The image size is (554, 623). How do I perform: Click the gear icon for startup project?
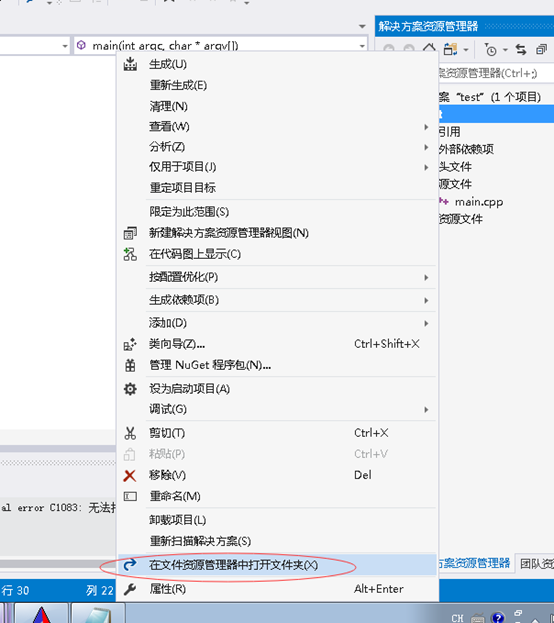coord(130,389)
